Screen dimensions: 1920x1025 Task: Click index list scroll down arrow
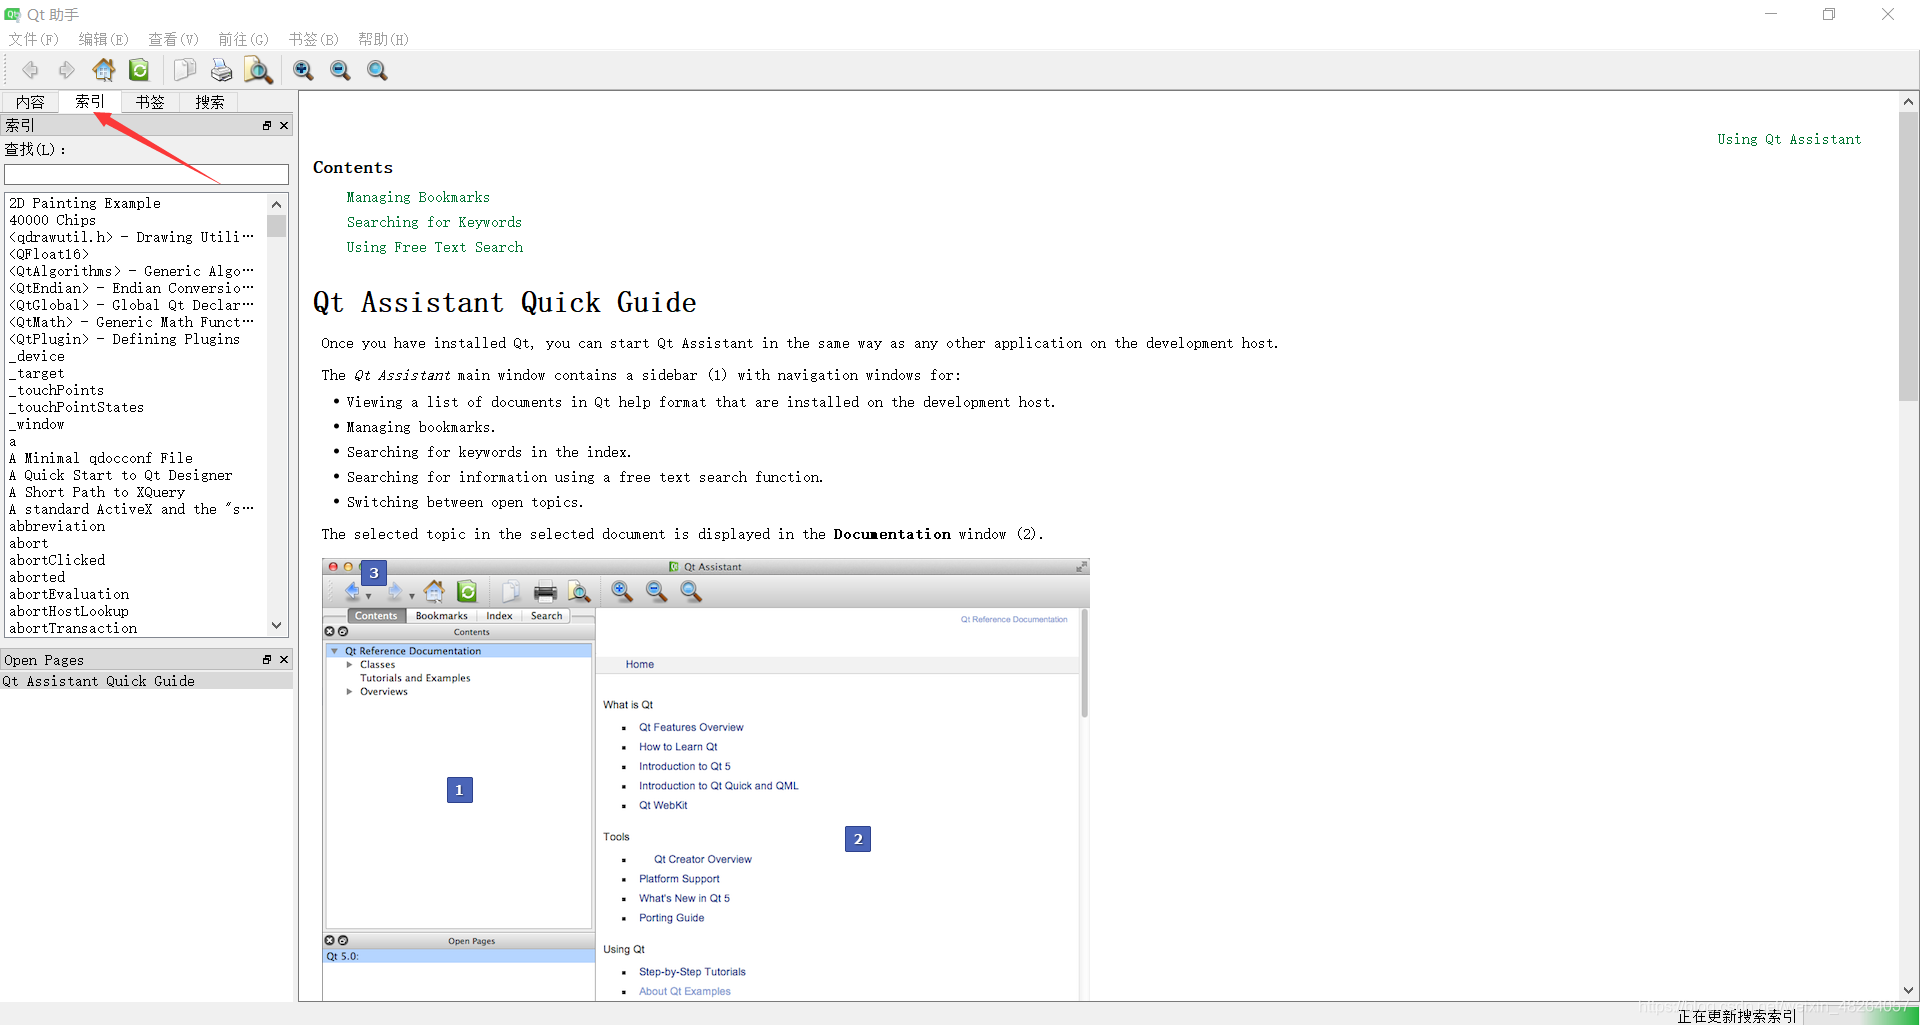(277, 626)
